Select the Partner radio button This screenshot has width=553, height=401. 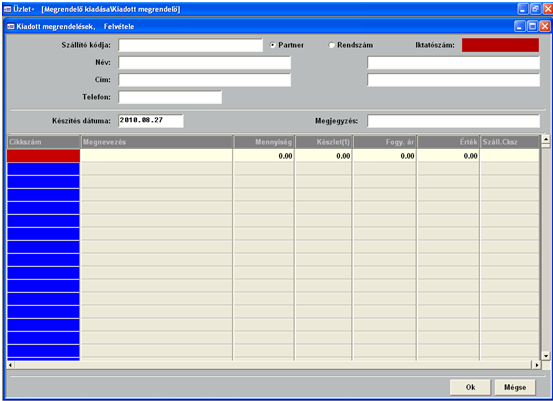click(272, 45)
